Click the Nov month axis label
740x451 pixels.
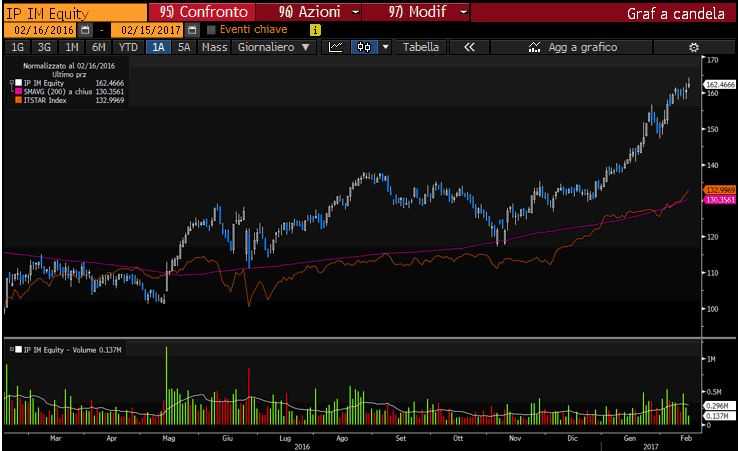[x=515, y=438]
